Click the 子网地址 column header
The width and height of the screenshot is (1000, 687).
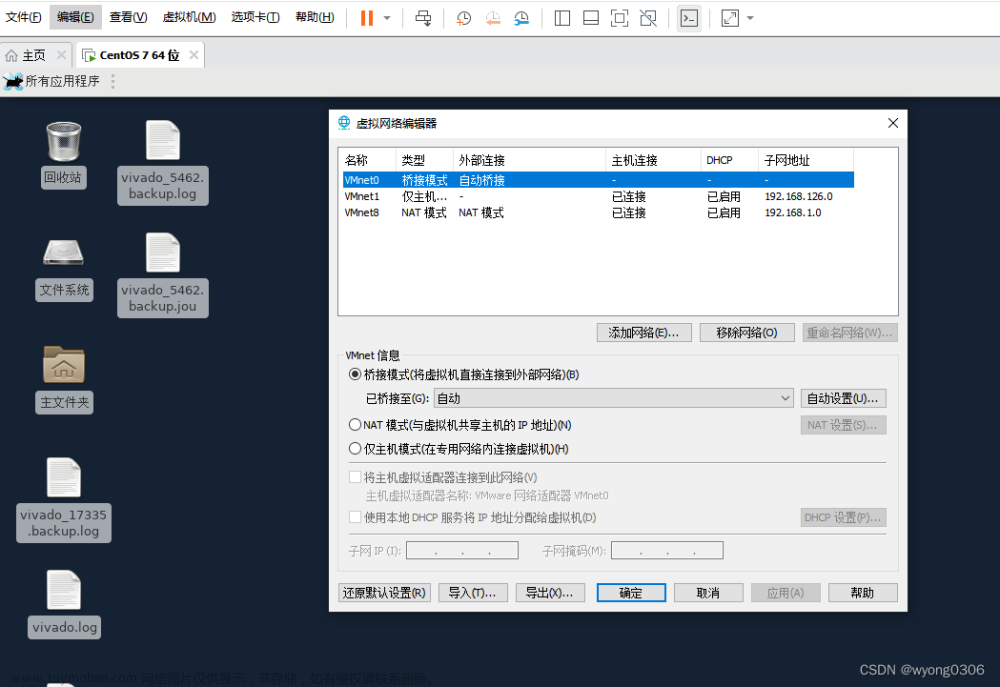pyautogui.click(x=805, y=160)
